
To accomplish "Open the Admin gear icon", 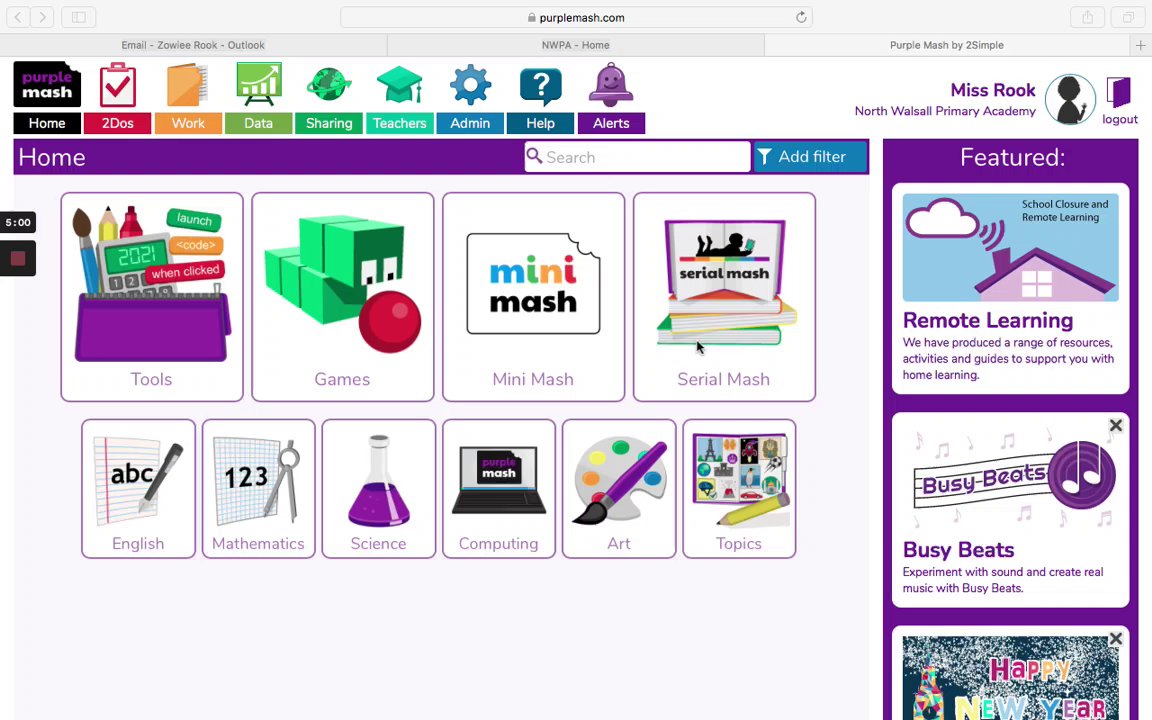I will point(470,84).
